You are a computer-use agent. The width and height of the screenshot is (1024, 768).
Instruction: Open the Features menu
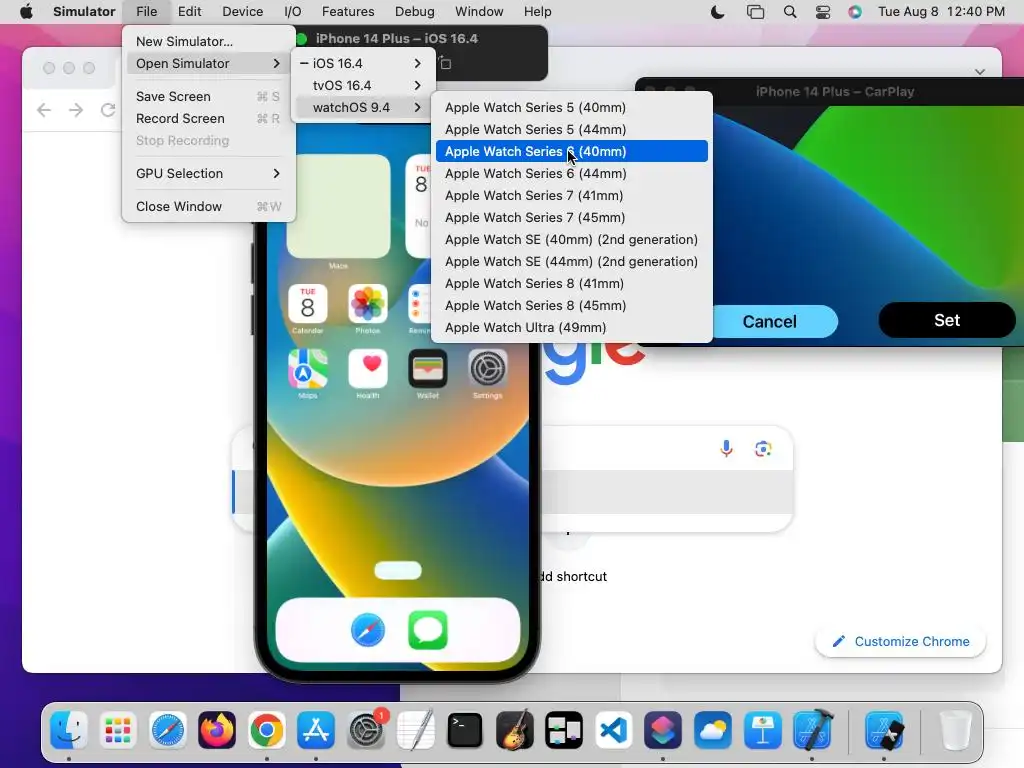pyautogui.click(x=348, y=12)
